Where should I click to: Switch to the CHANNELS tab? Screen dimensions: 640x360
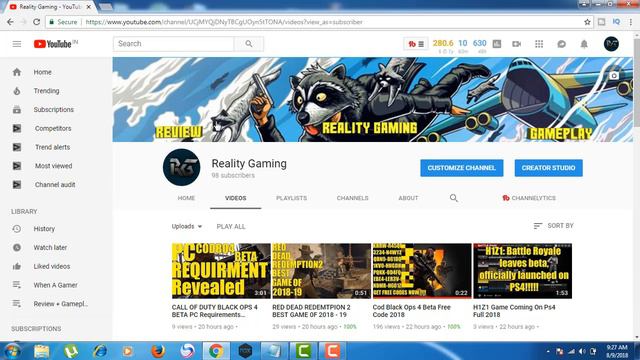352,198
